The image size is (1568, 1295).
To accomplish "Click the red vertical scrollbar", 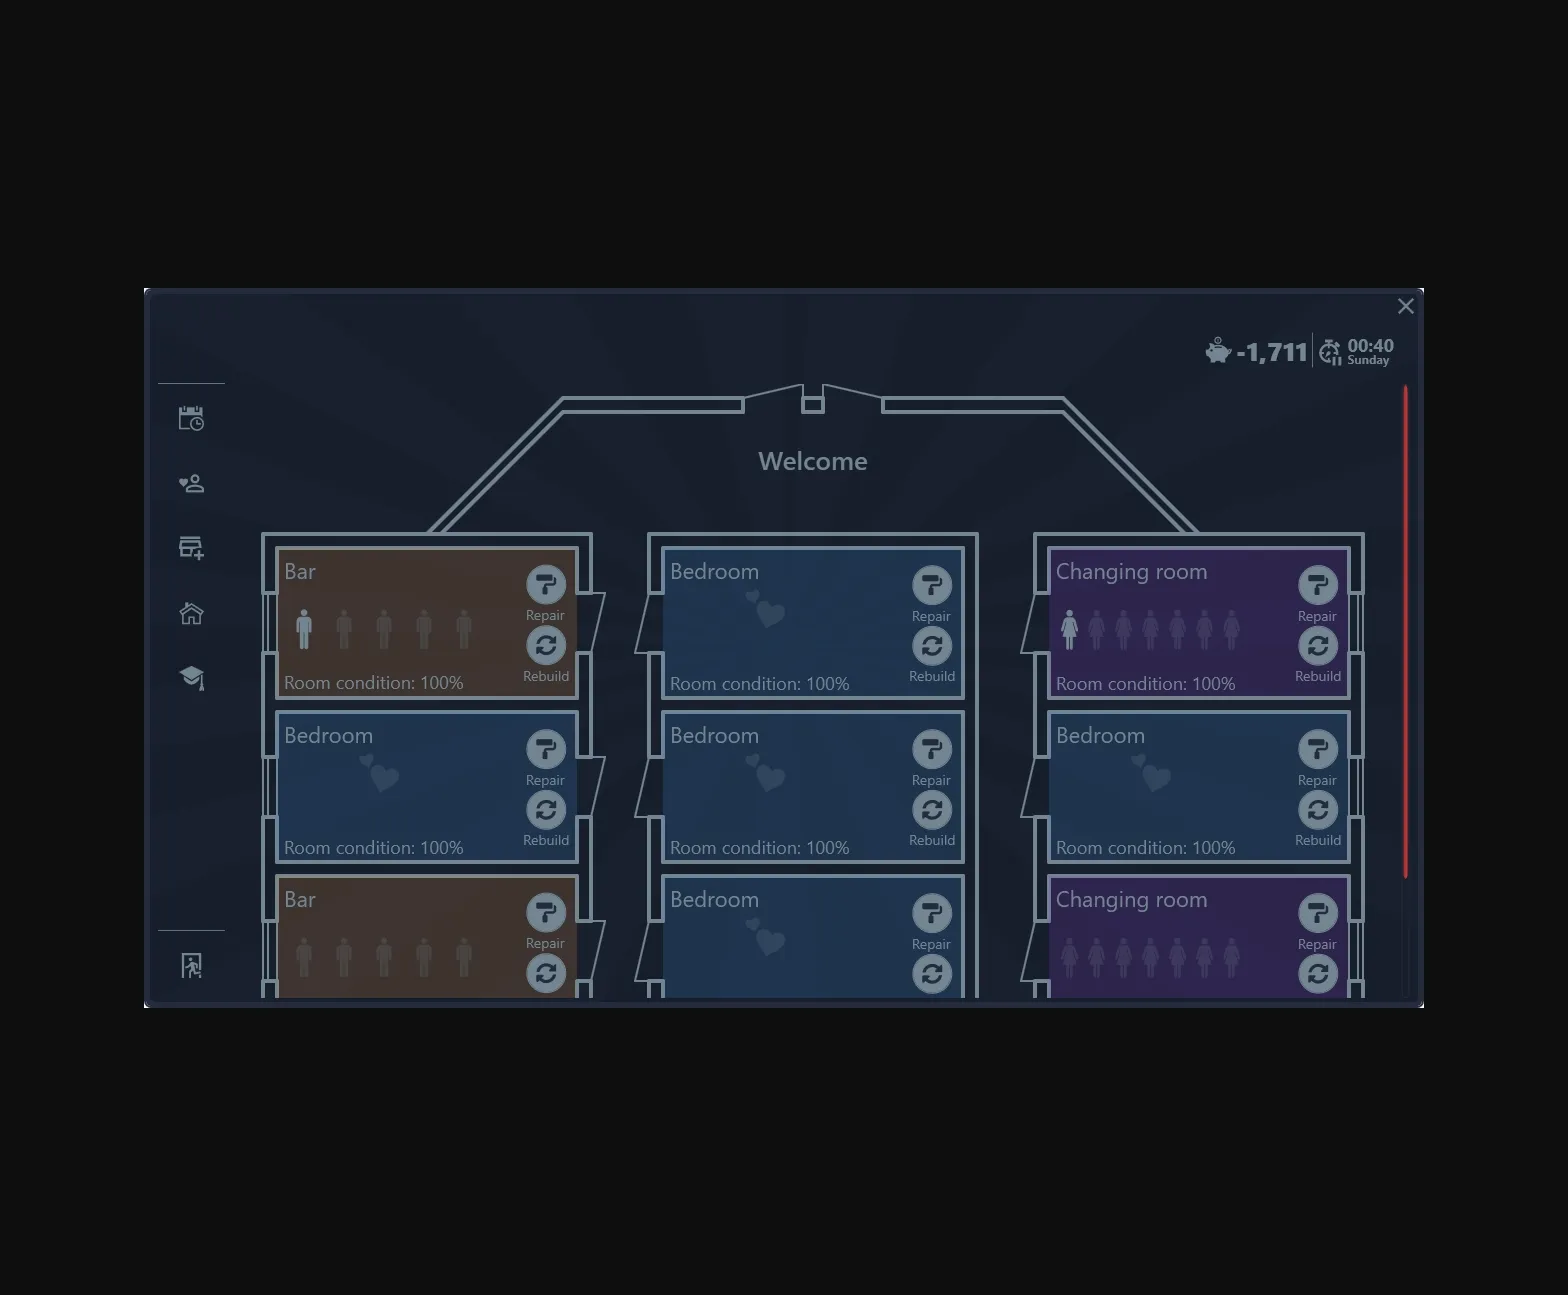I will point(1405,630).
